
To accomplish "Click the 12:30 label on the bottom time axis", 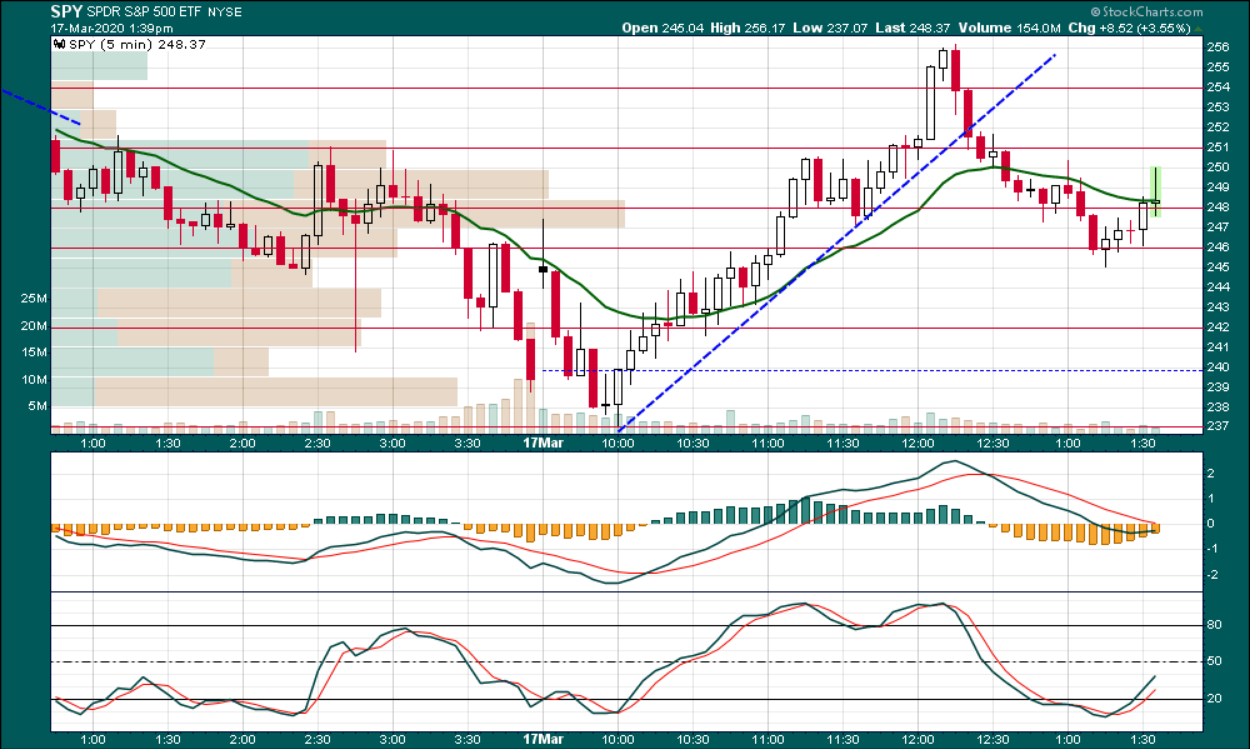I will tap(993, 741).
